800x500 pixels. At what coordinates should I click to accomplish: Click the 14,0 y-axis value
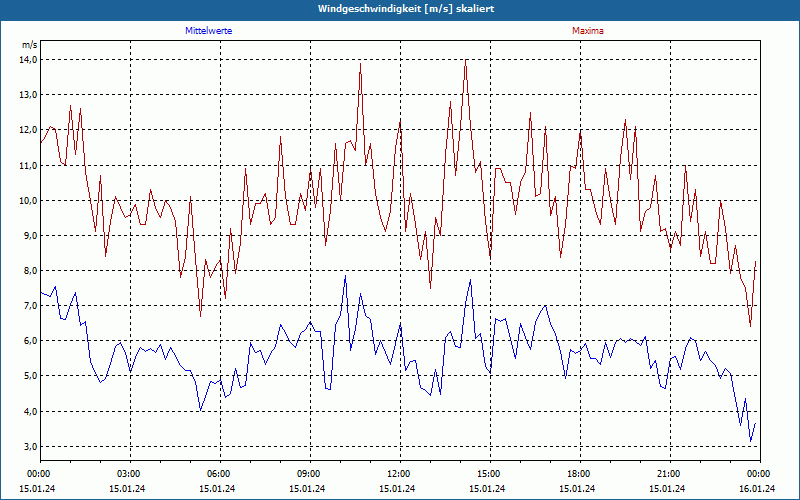[29, 60]
